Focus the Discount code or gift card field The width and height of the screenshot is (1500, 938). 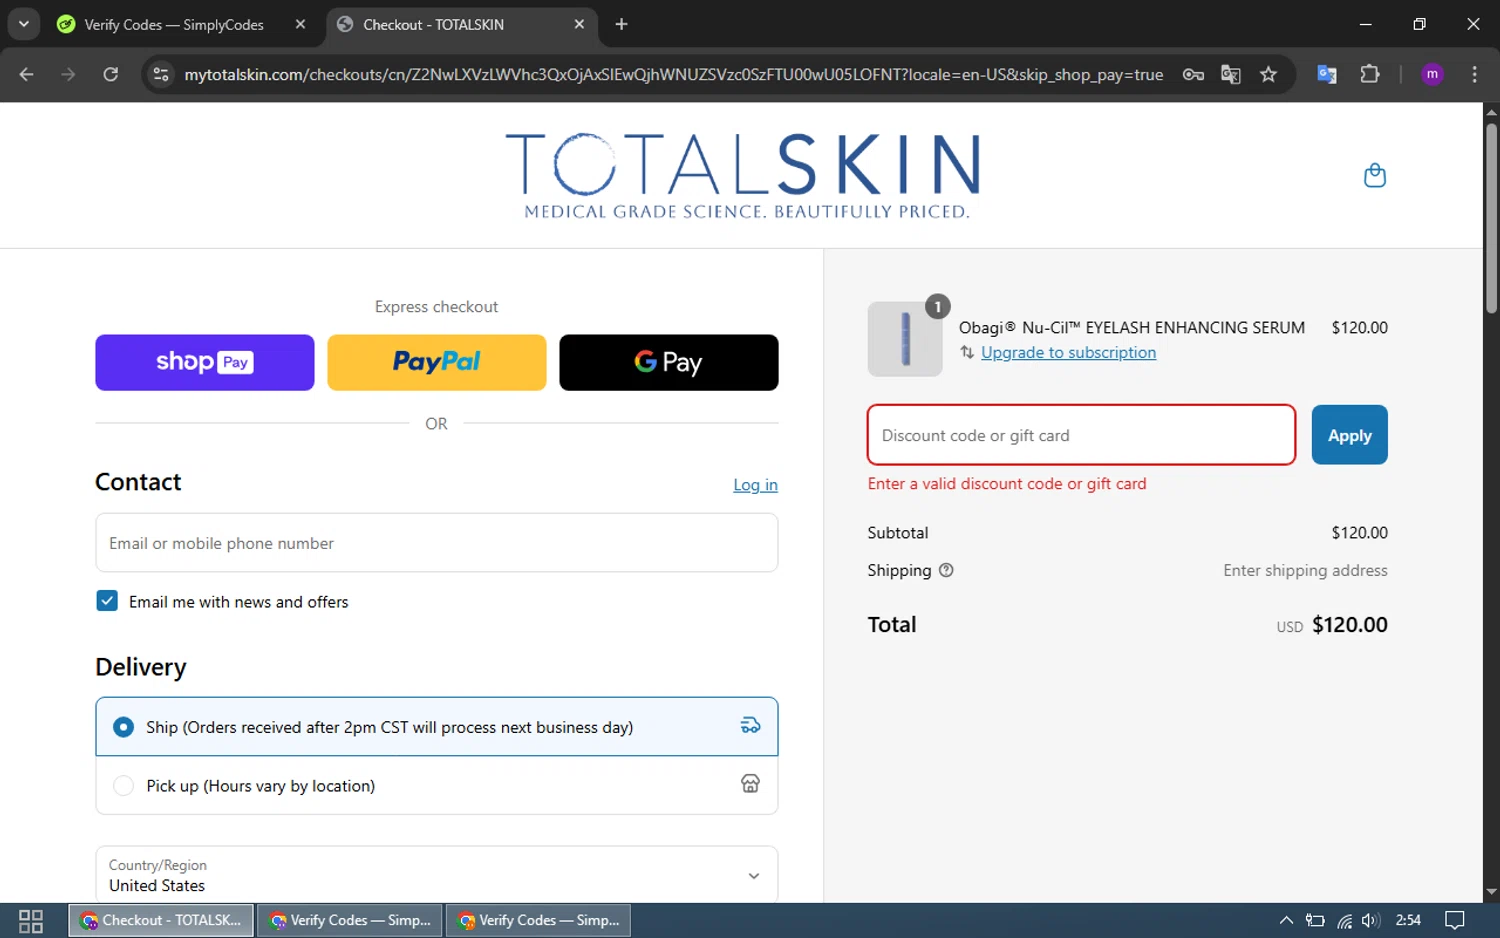tap(1081, 435)
